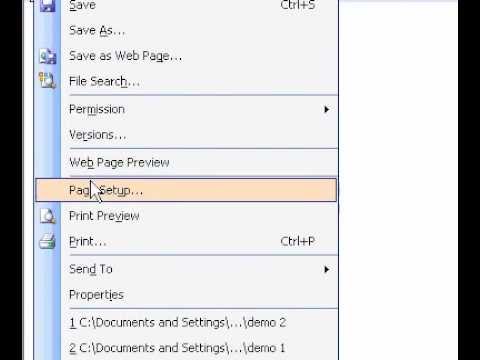Click the Save floppy disk icon
Image resolution: width=480 pixels, height=360 pixels.
click(x=47, y=5)
